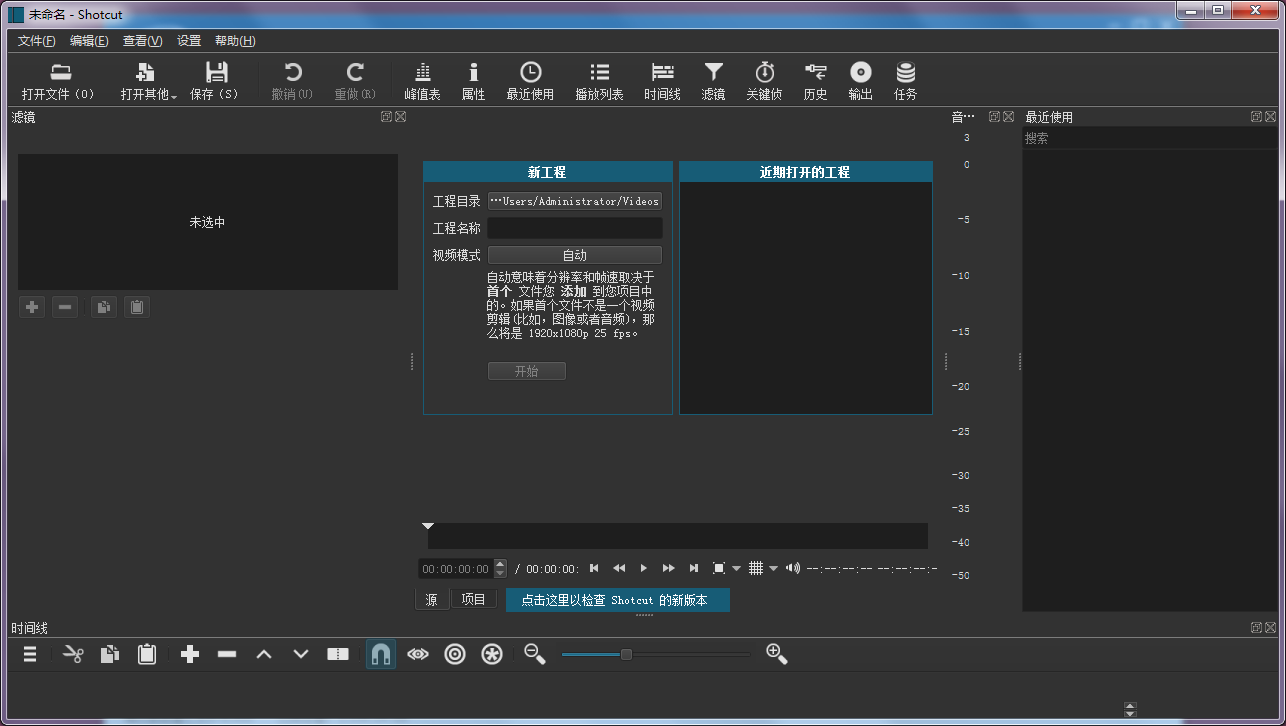Open the timeline hamburger menu icon

pos(29,654)
